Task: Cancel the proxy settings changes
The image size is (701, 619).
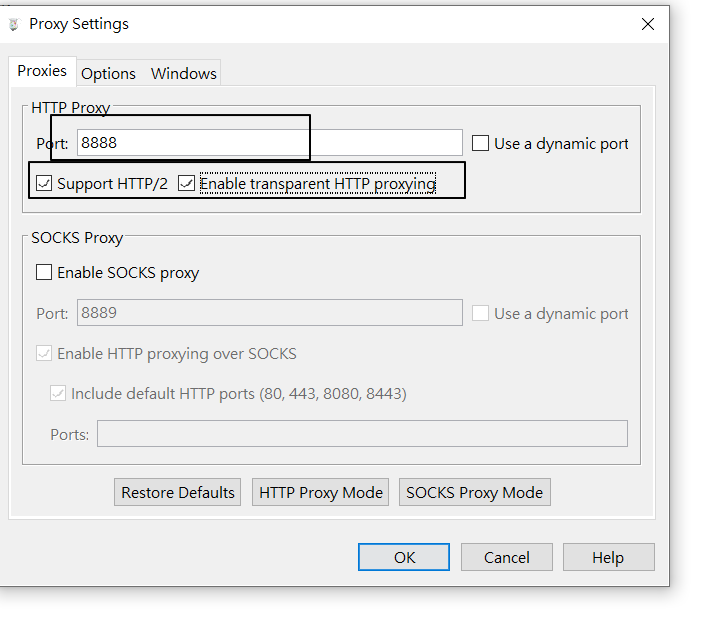Action: coord(507,557)
